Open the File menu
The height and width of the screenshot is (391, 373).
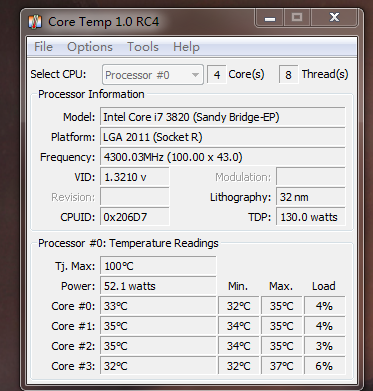[x=43, y=47]
